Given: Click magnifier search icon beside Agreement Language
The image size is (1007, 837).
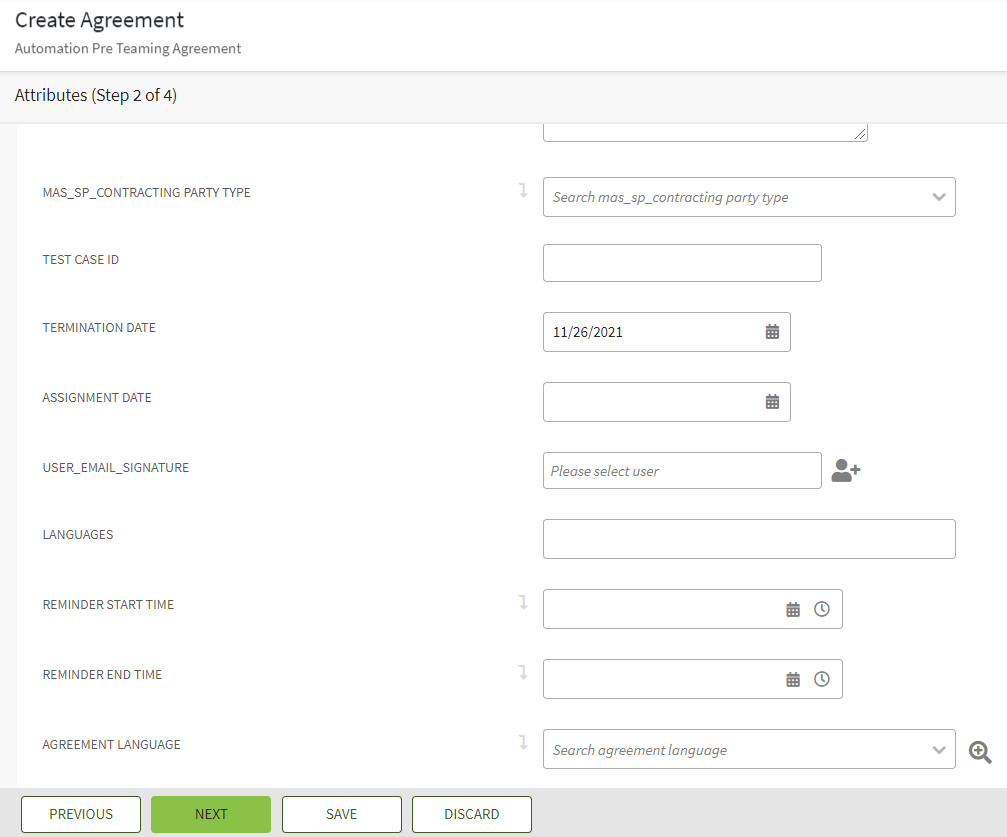Looking at the screenshot, I should (x=980, y=752).
